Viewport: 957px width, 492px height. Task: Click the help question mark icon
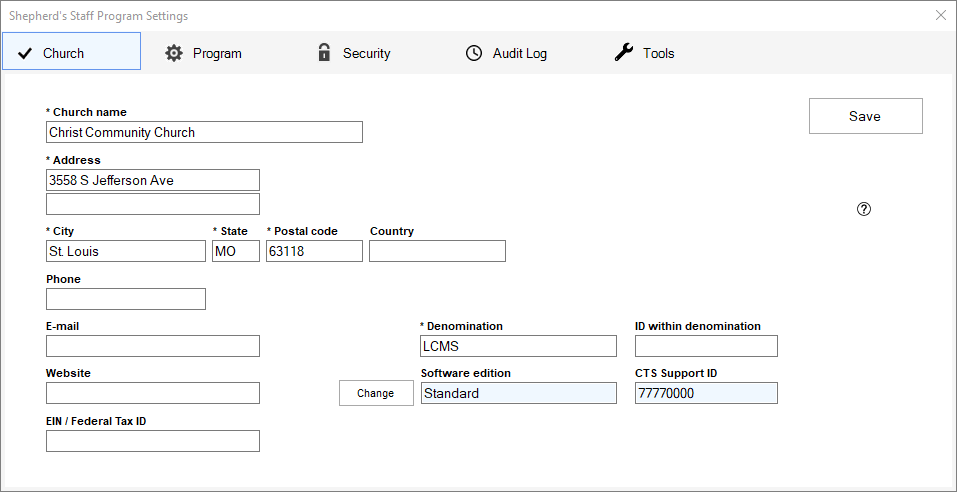point(864,209)
